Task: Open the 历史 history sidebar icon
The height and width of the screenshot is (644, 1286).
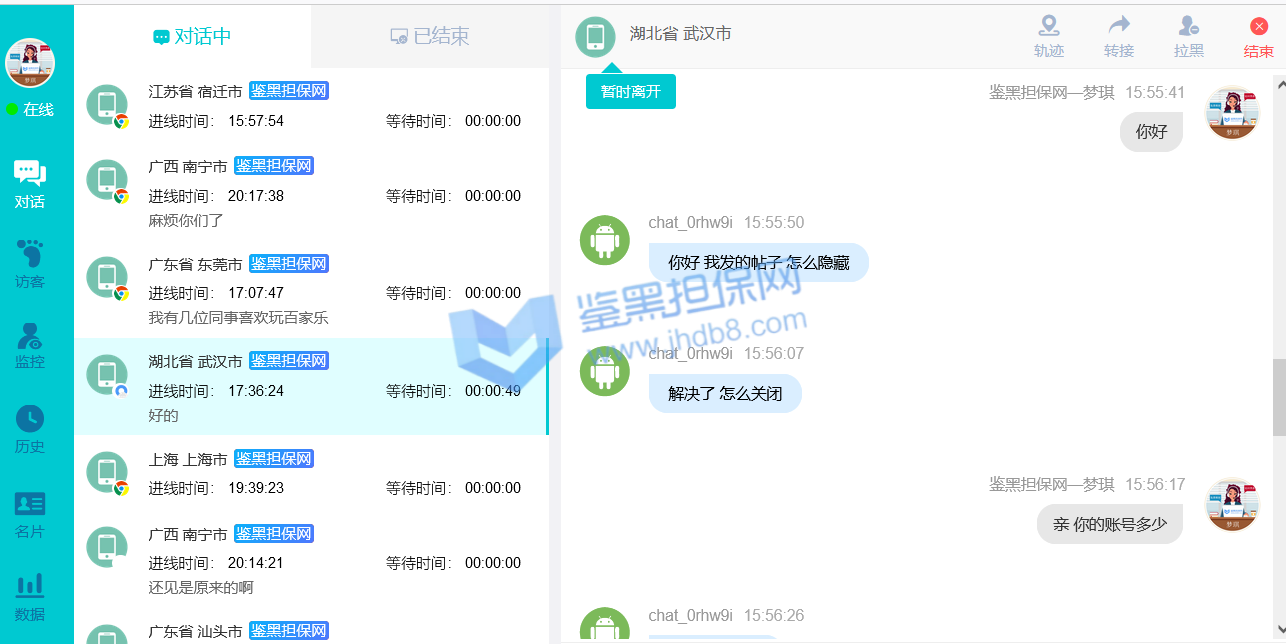Action: (30, 429)
